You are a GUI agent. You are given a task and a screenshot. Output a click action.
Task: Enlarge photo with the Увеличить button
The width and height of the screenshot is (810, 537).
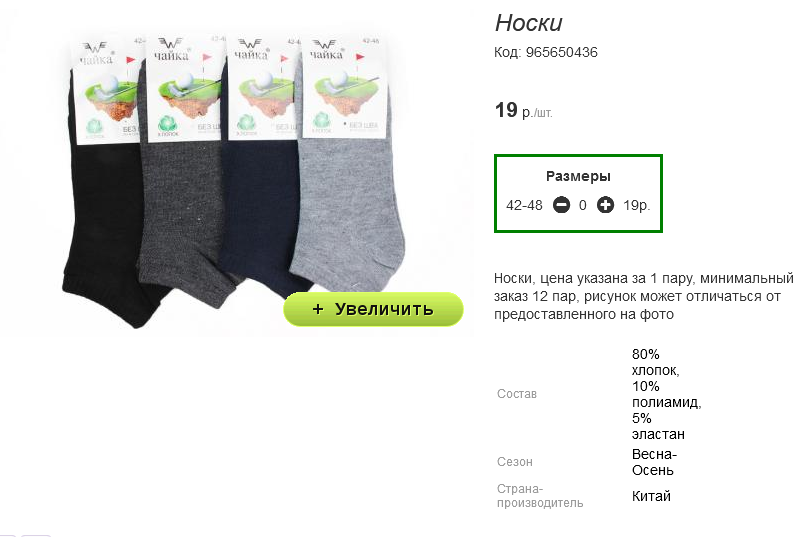373,309
